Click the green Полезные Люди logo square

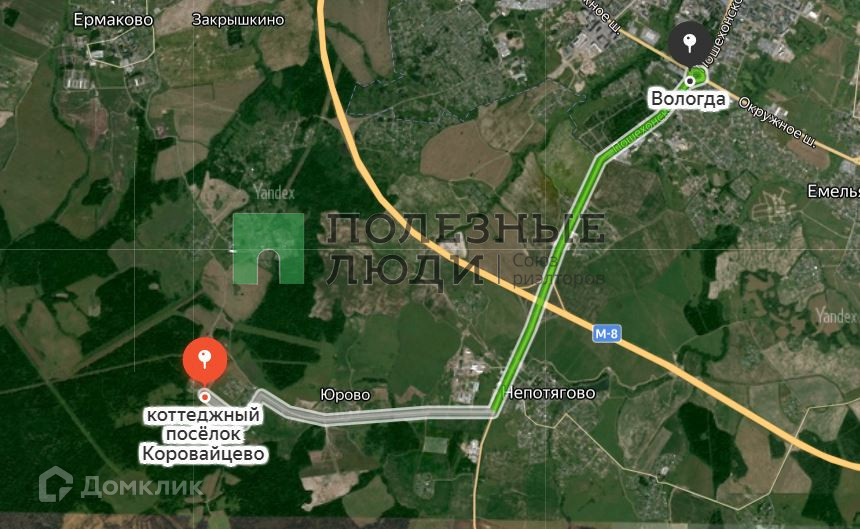coord(268,248)
